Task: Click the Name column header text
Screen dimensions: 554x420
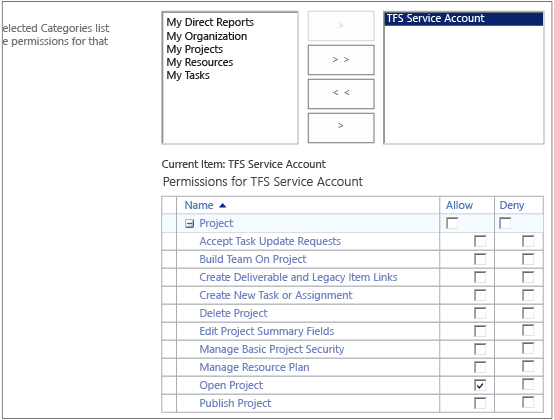Action: coord(199,205)
